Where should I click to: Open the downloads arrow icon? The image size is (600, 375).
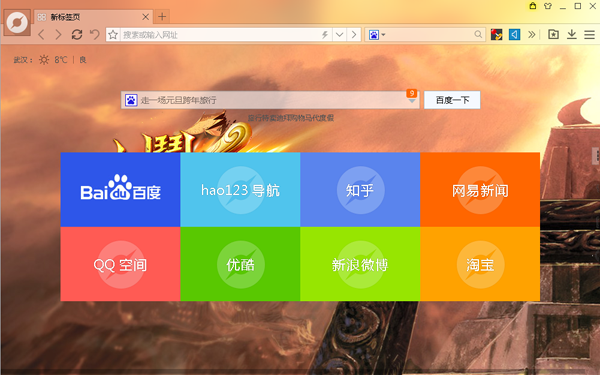click(572, 34)
